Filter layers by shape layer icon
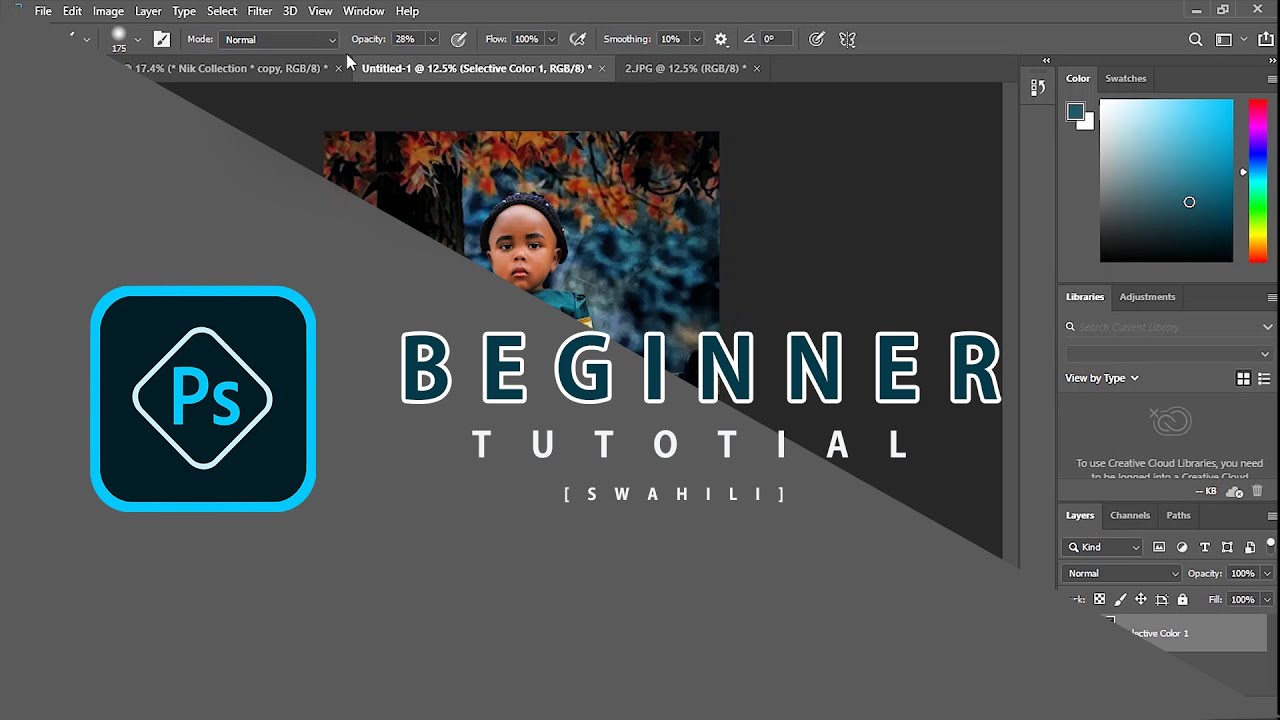Viewport: 1280px width, 720px height. coord(1227,547)
